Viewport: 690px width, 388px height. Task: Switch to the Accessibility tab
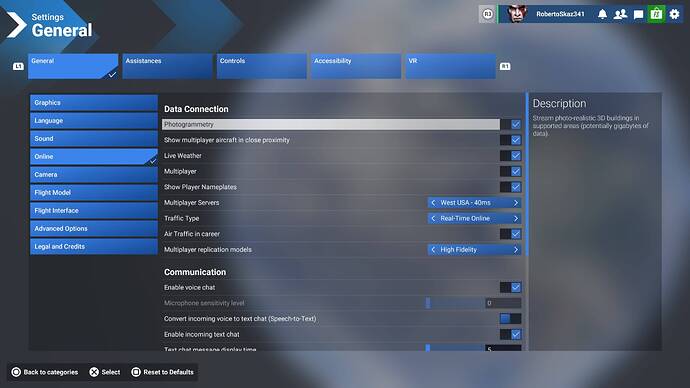point(356,66)
